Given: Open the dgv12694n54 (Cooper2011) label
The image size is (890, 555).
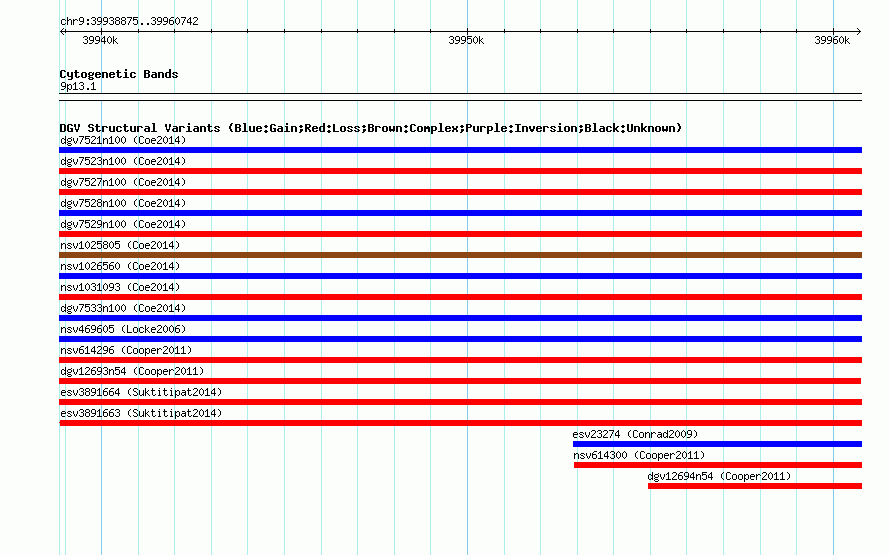Looking at the screenshot, I should 719,476.
